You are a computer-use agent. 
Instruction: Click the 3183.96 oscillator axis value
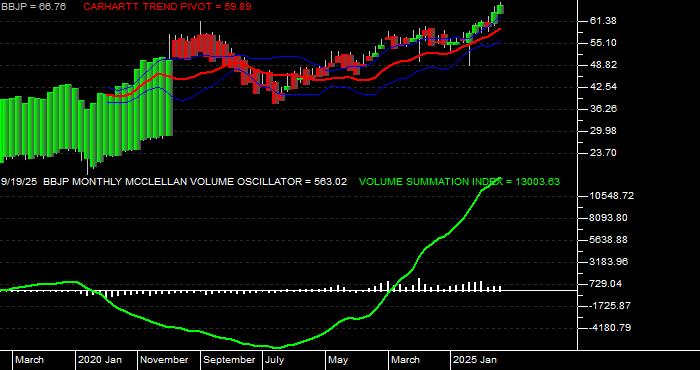coord(609,262)
